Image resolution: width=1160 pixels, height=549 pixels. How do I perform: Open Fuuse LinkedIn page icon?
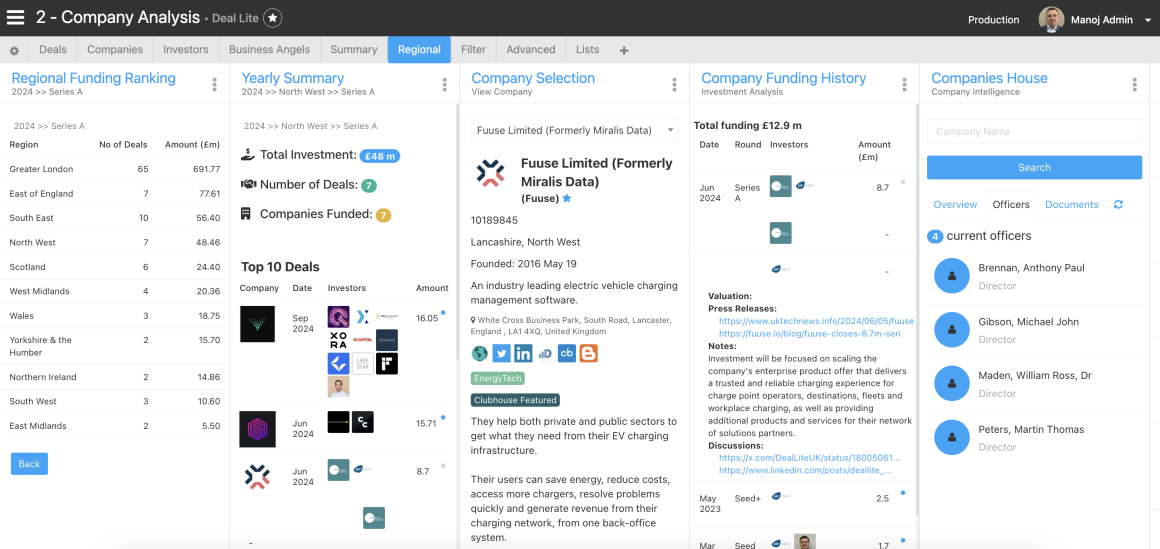[523, 353]
